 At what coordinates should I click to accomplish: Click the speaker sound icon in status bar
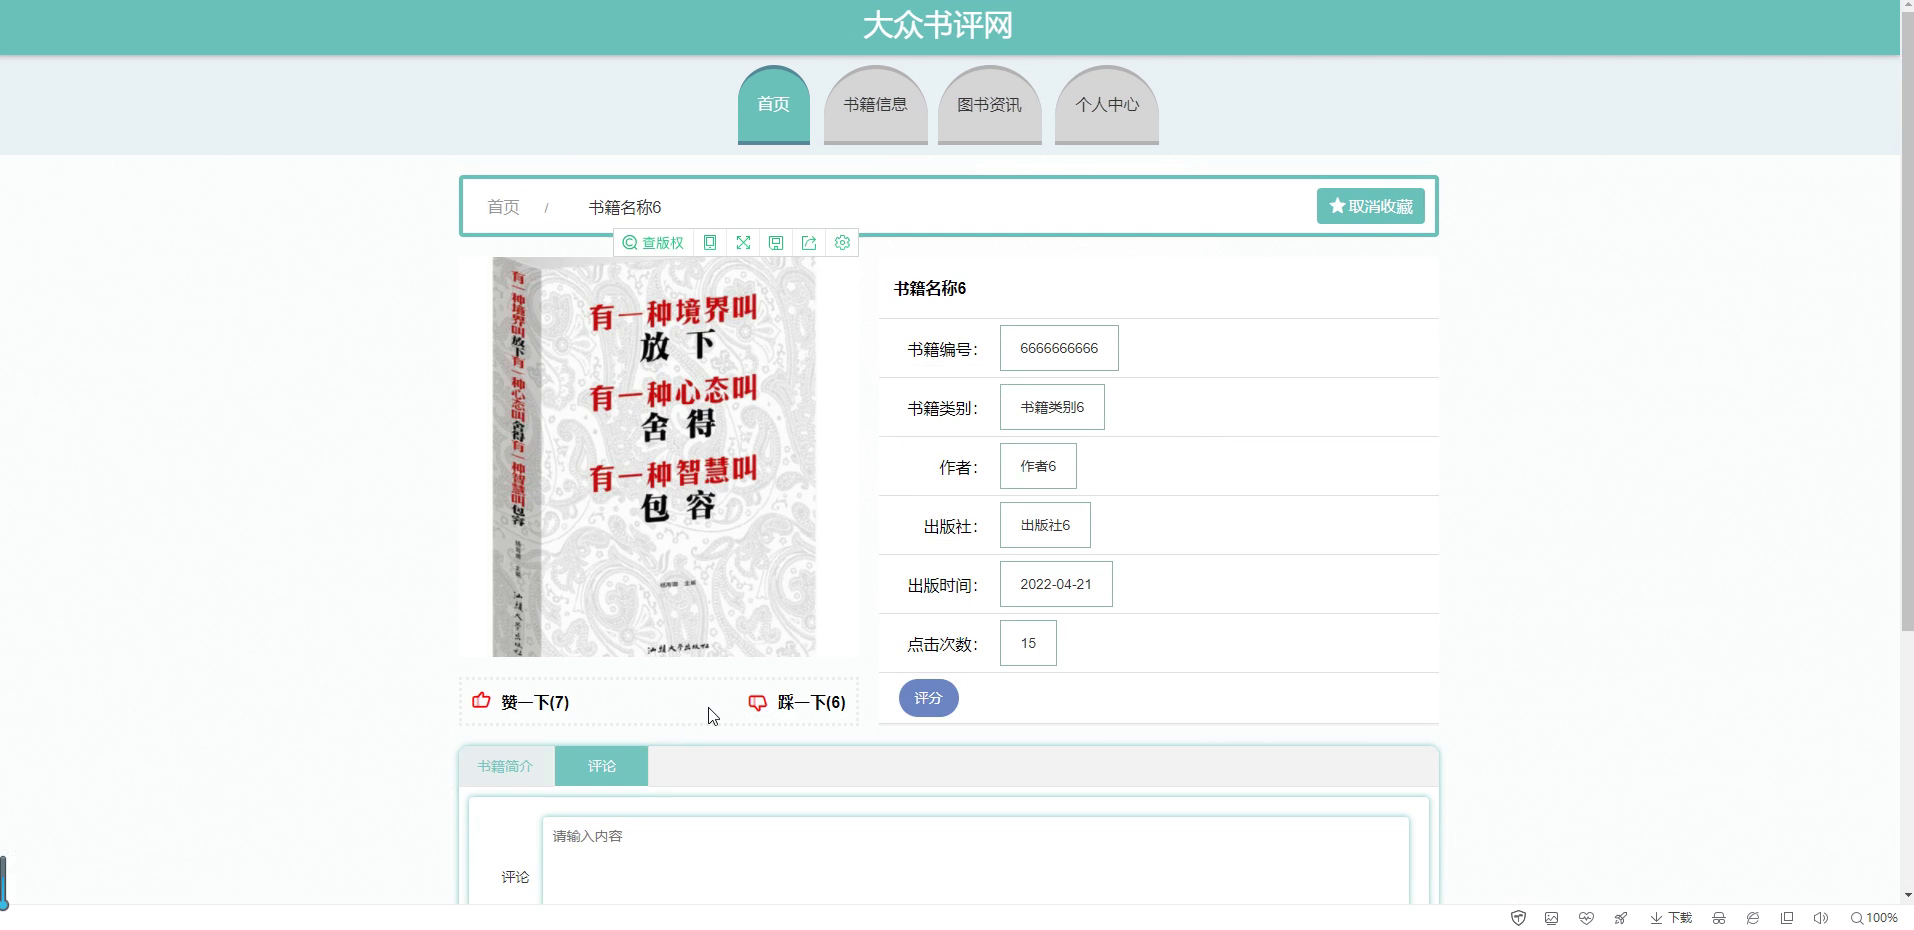pyautogui.click(x=1821, y=918)
